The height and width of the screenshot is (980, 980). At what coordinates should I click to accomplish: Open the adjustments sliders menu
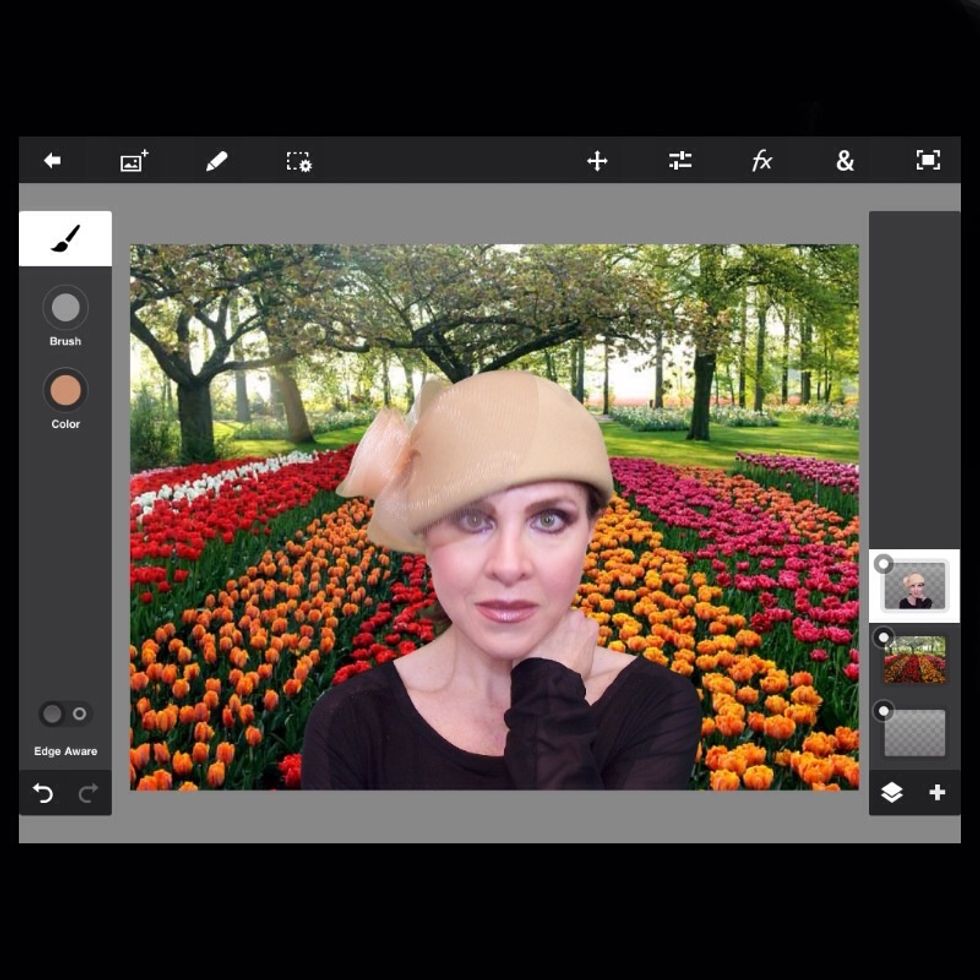(680, 161)
